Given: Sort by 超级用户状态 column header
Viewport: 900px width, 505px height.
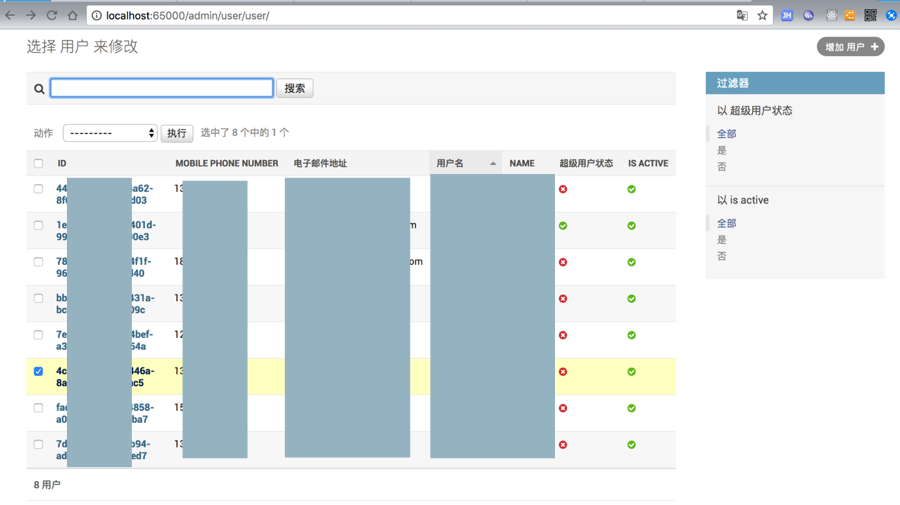Looking at the screenshot, I should [586, 164].
